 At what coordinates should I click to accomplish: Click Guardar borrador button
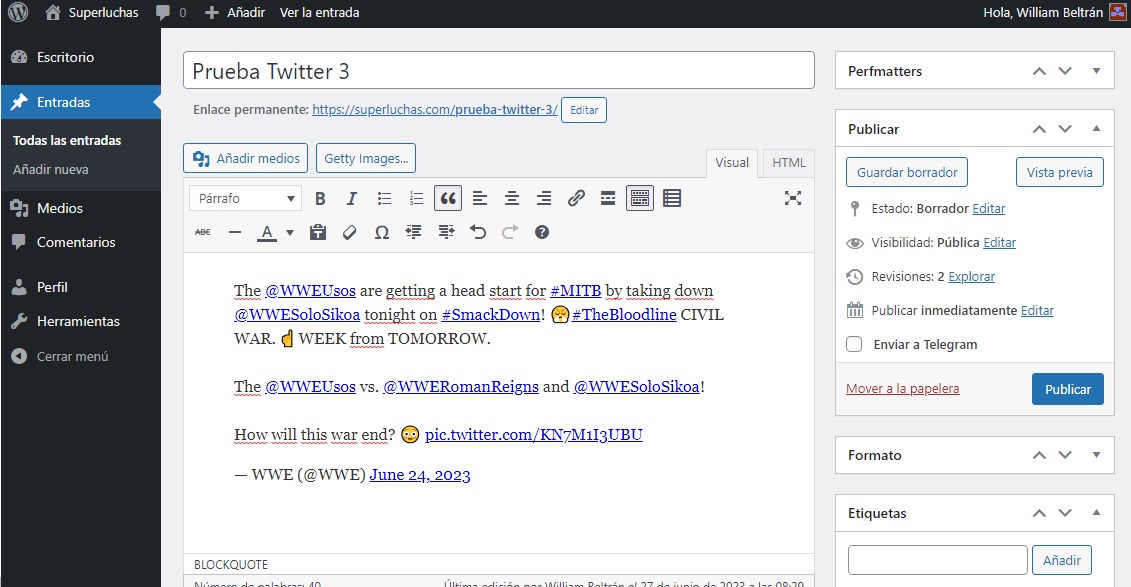(x=907, y=172)
